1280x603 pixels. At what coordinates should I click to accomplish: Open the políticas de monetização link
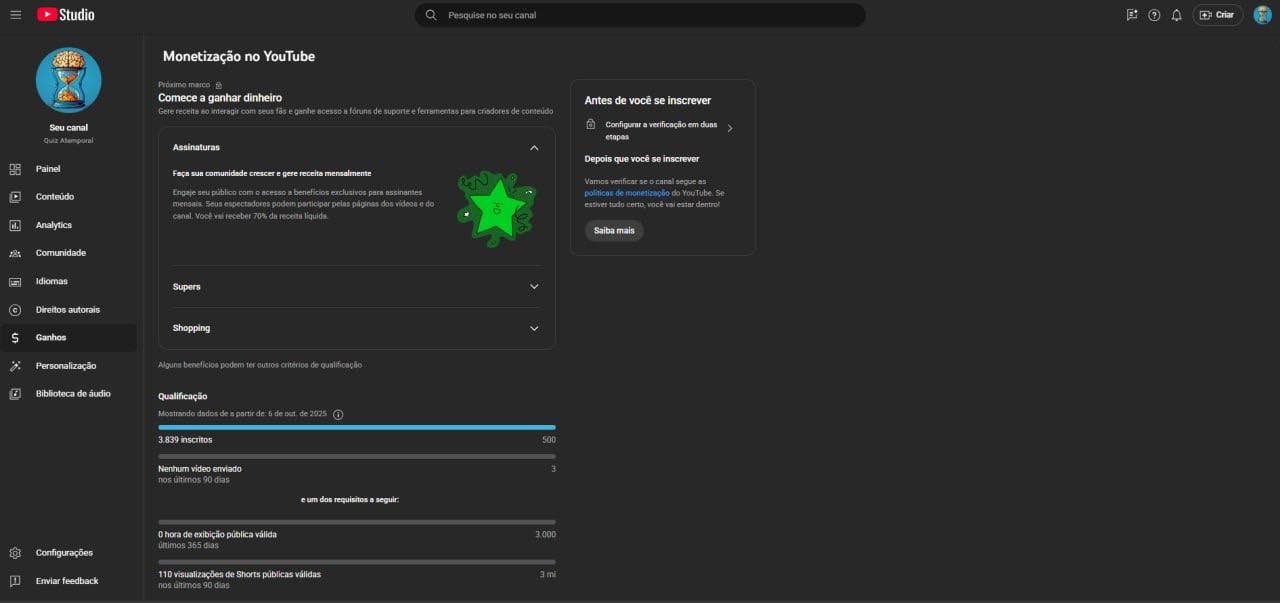(x=627, y=192)
